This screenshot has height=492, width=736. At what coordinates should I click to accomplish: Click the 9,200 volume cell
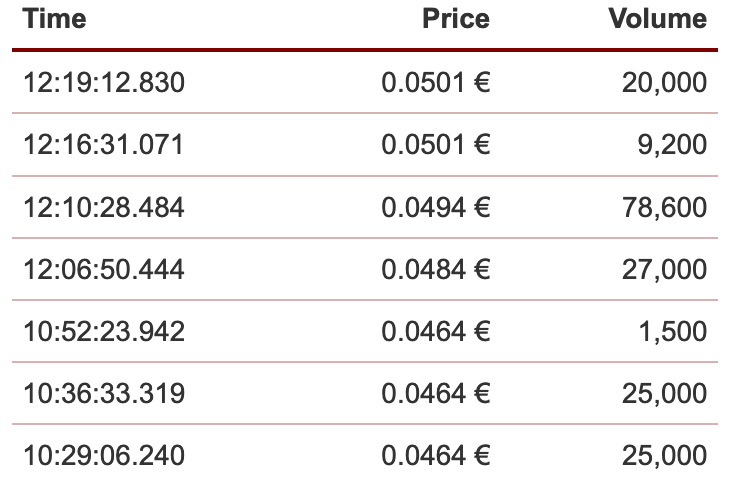(674, 145)
